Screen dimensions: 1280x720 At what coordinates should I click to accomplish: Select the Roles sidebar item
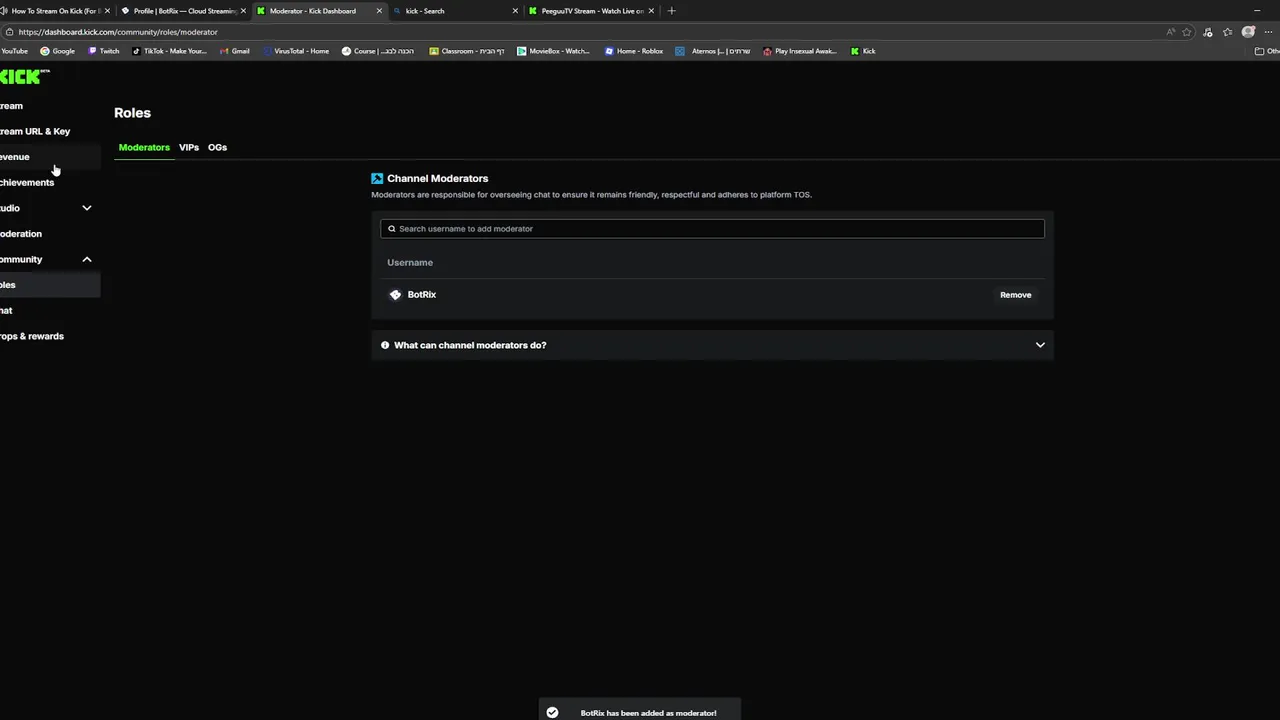click(x=50, y=285)
